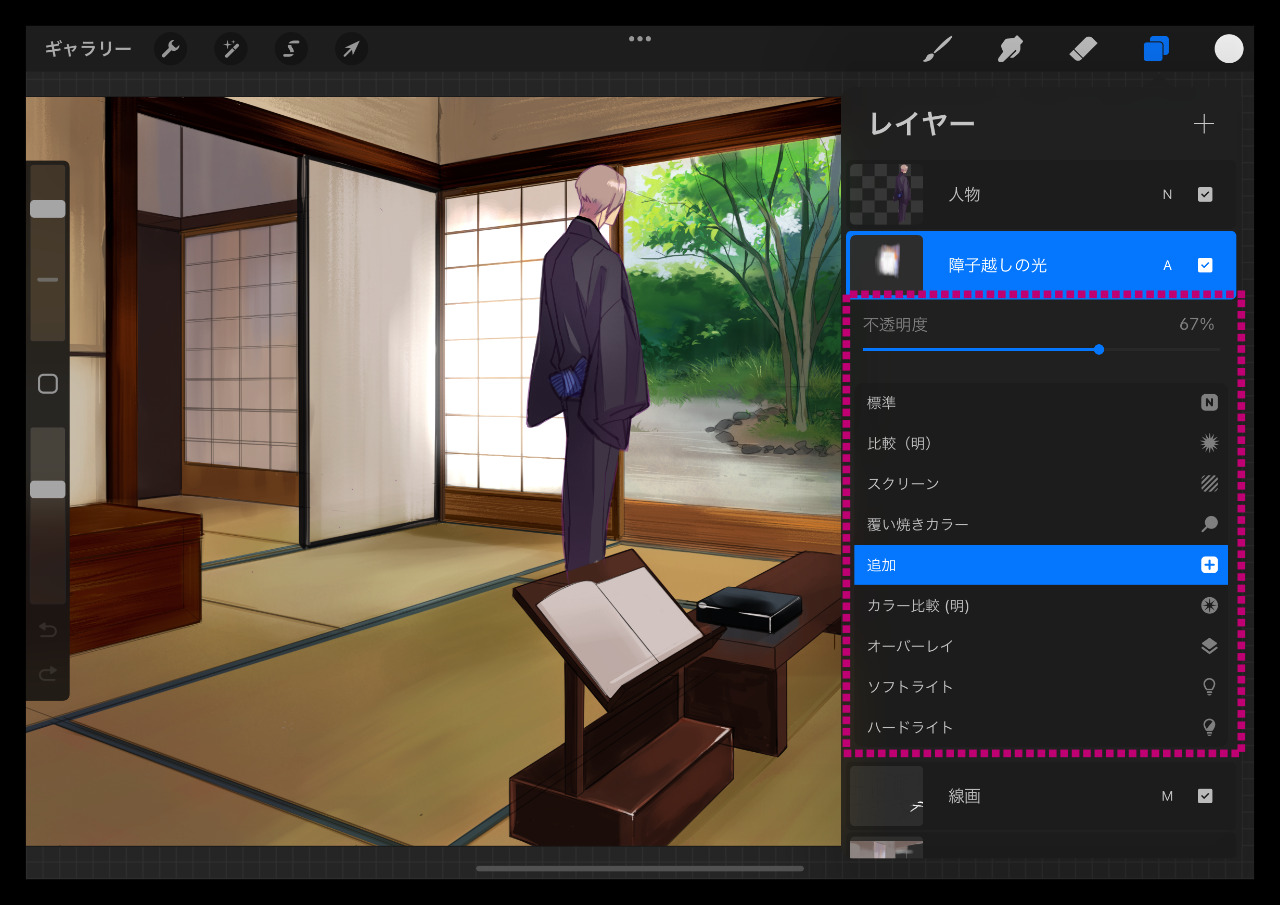The width and height of the screenshot is (1280, 905).
Task: Tap the square modify button in sidebar
Action: 48,384
